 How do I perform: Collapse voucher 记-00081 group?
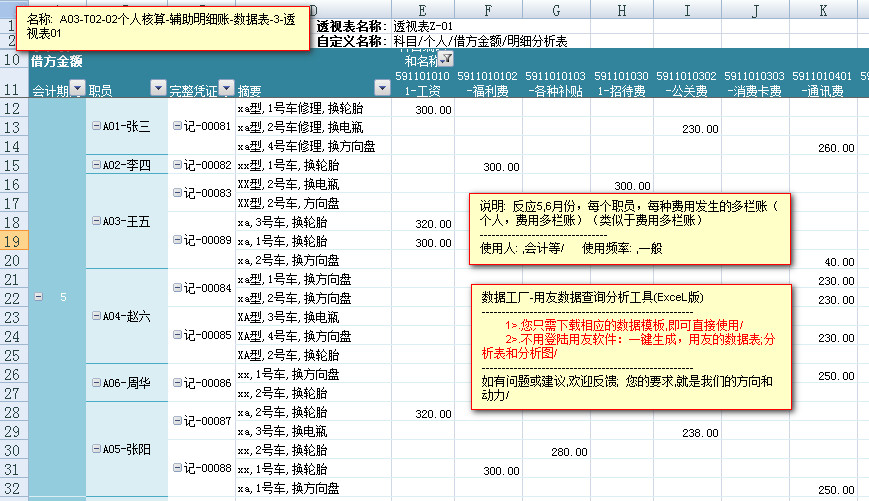coord(177,127)
